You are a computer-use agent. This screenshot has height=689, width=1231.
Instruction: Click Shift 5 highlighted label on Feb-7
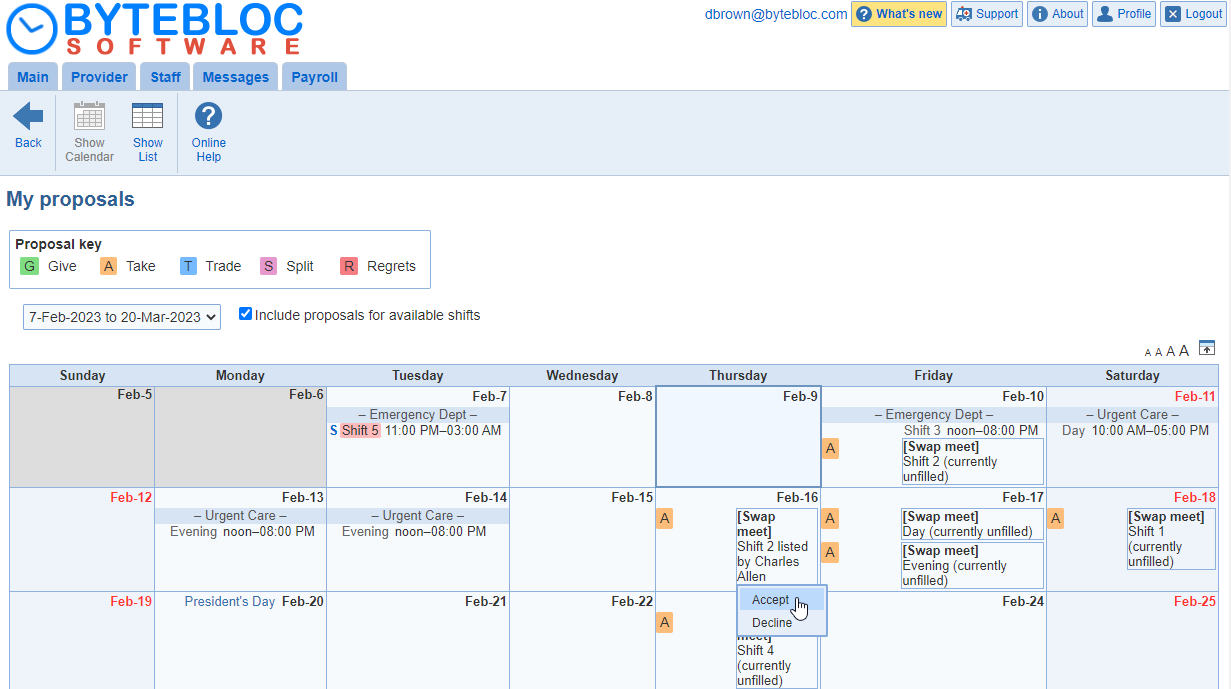pyautogui.click(x=360, y=431)
